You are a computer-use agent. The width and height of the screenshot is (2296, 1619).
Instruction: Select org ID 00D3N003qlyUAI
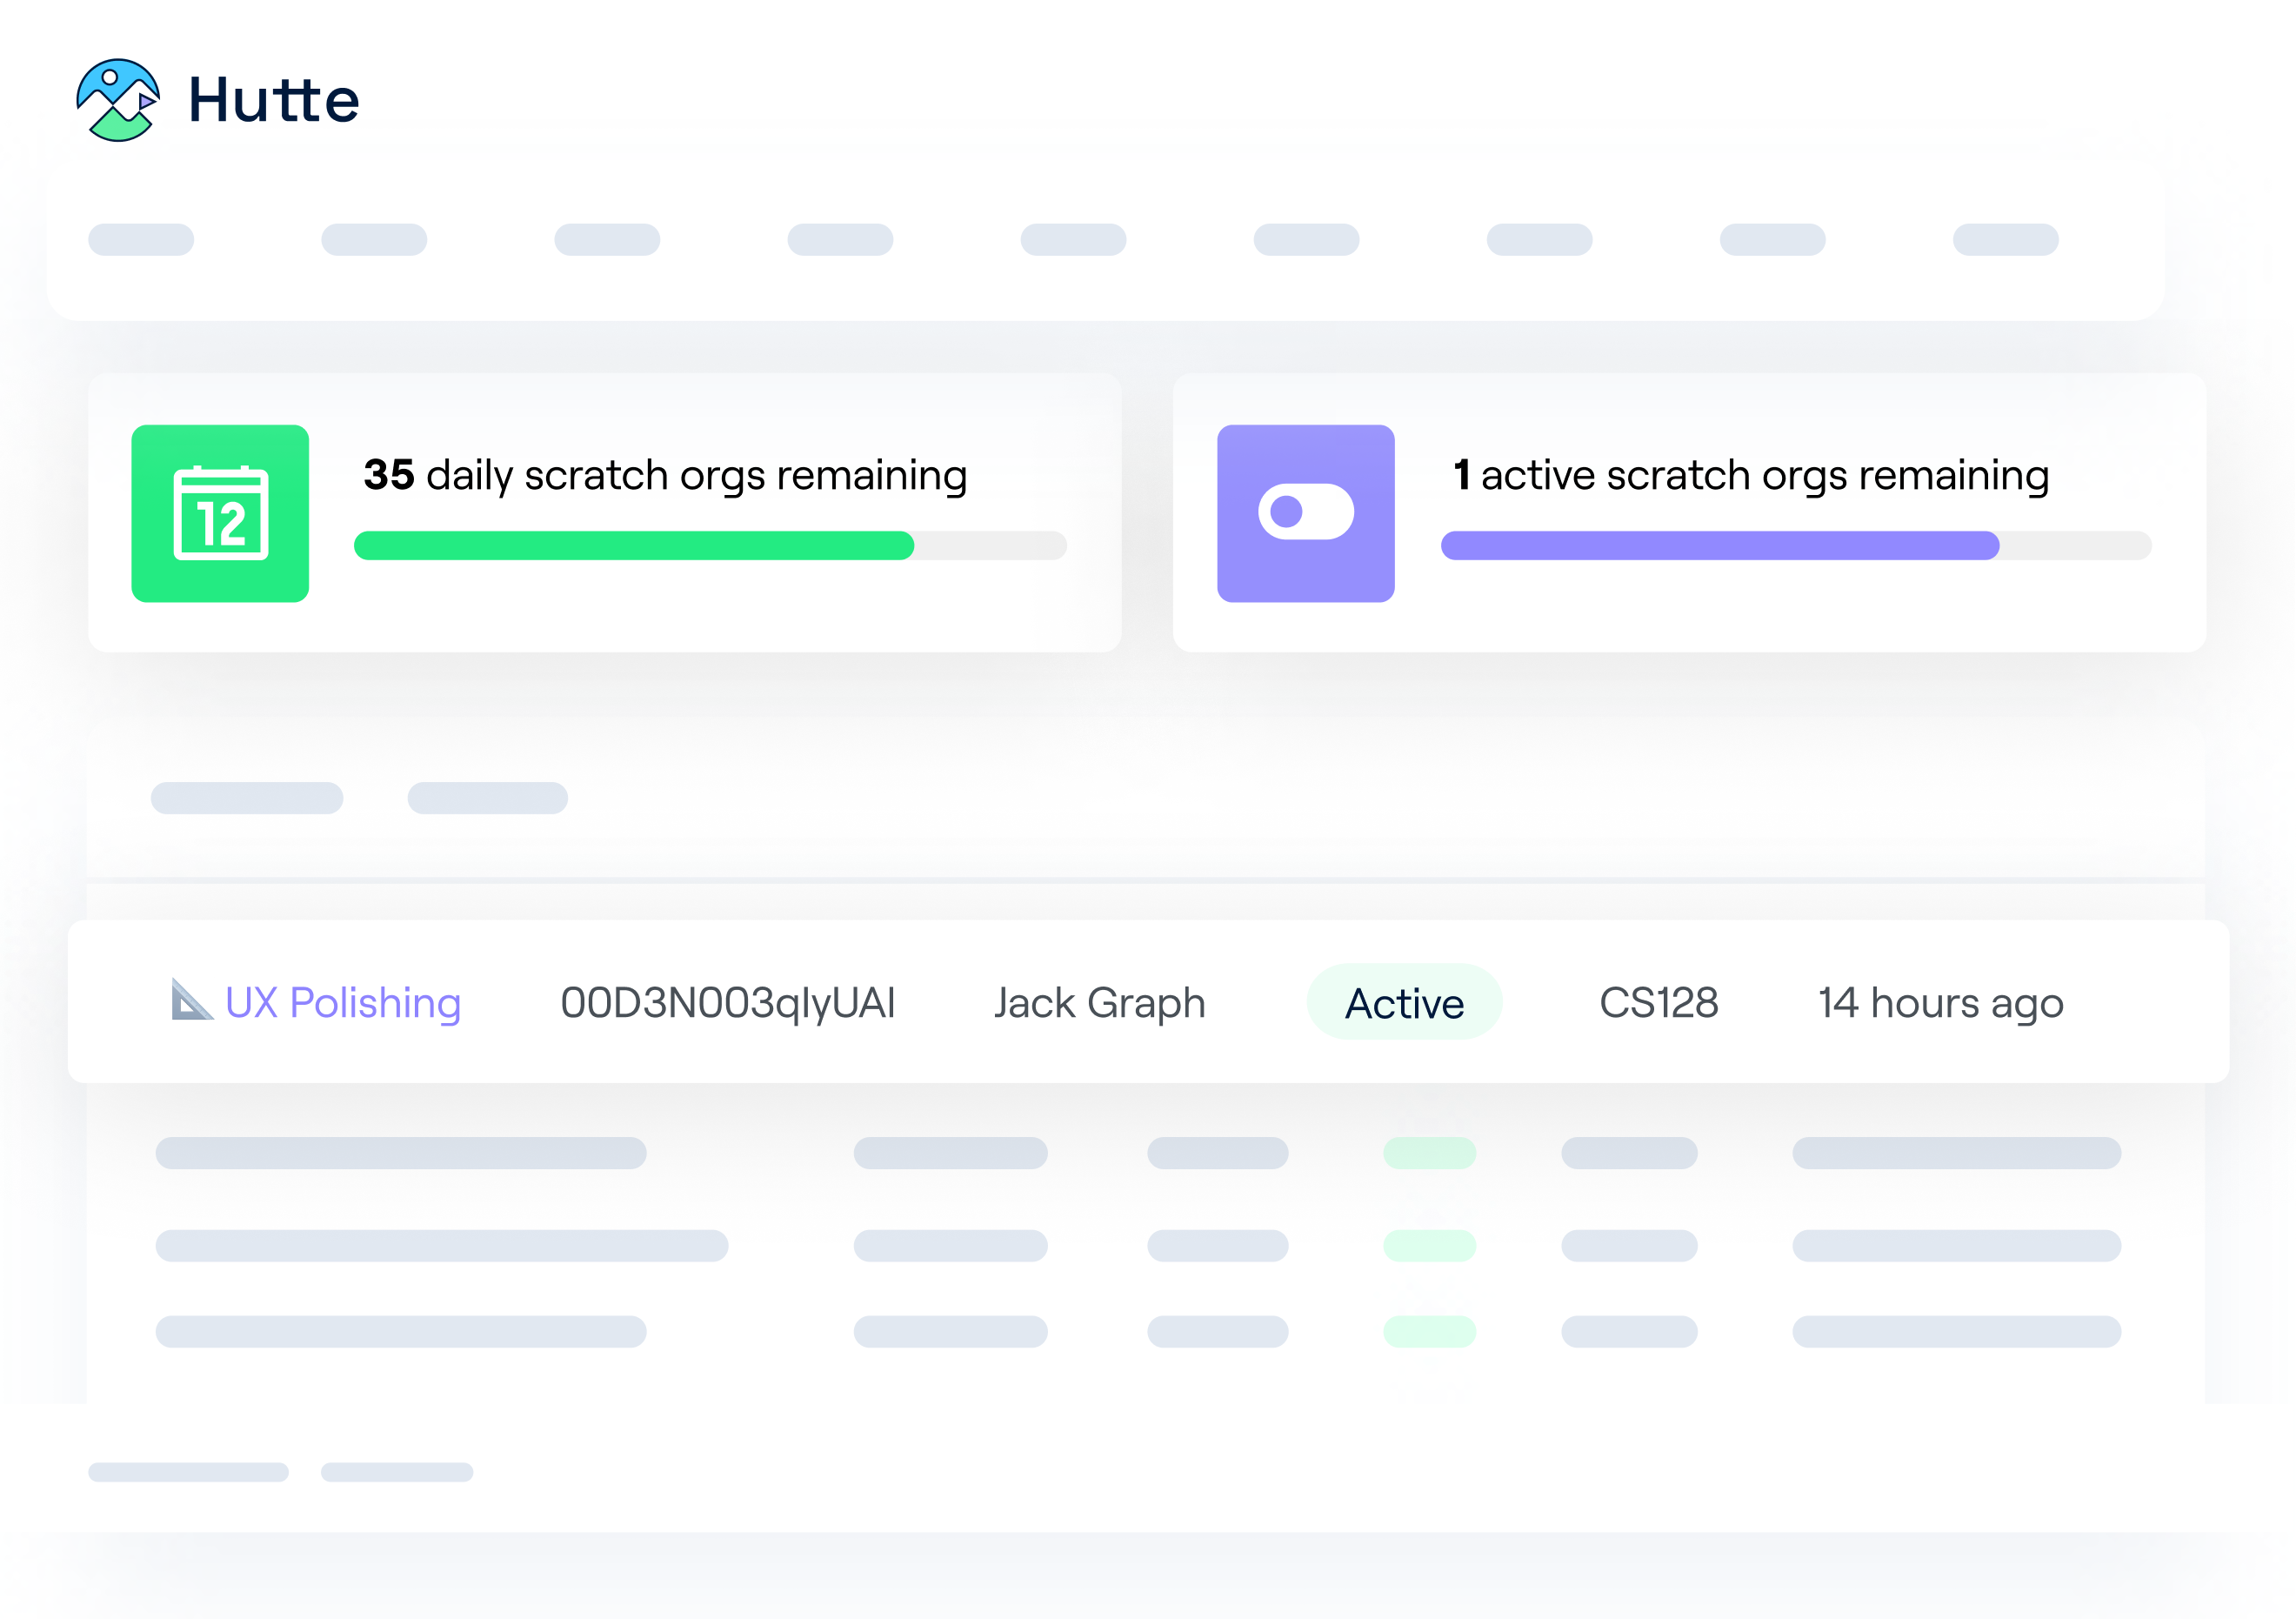coord(727,1002)
